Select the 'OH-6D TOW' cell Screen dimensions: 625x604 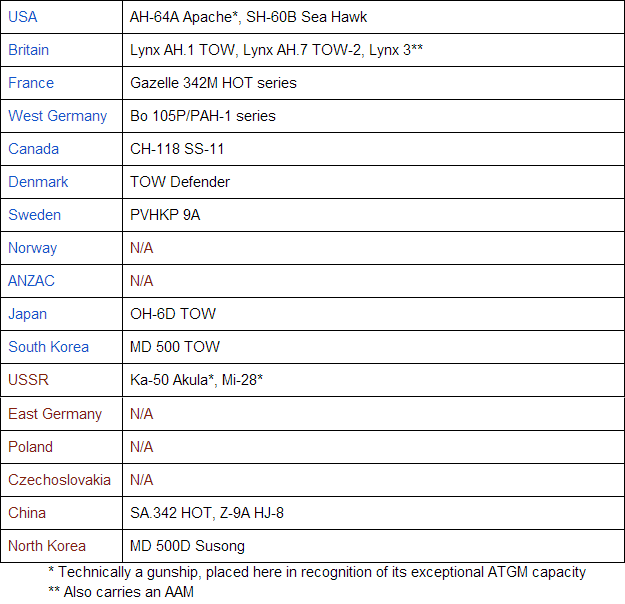373,314
